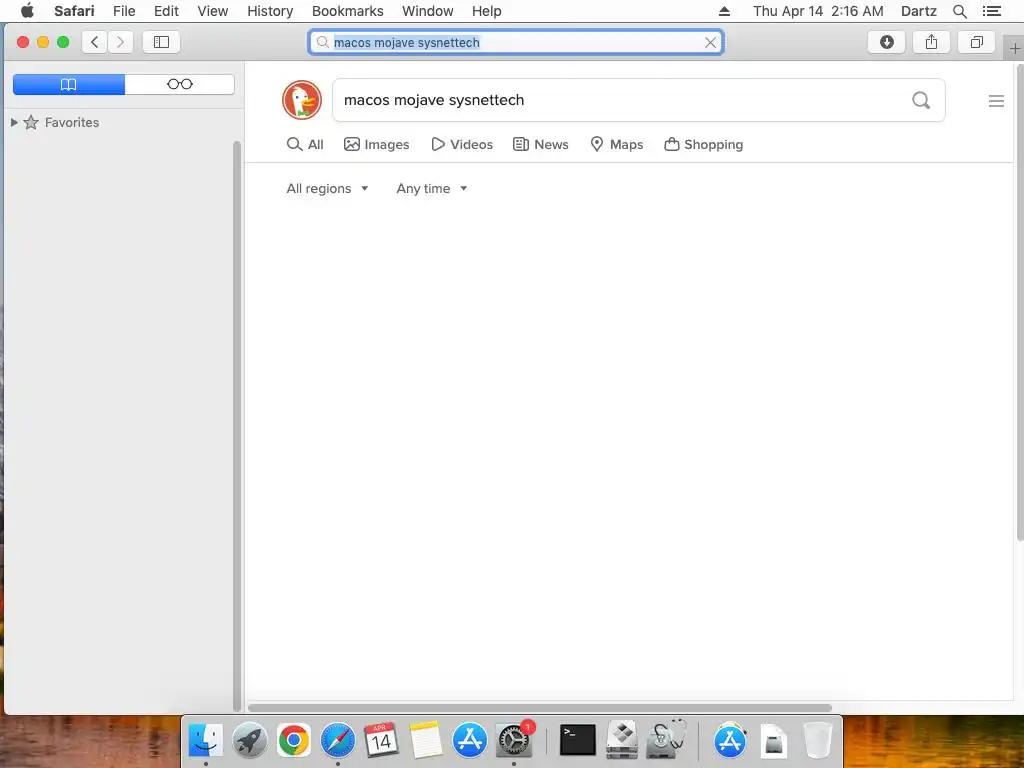
Task: Open the Safari application menu
Action: (x=74, y=11)
